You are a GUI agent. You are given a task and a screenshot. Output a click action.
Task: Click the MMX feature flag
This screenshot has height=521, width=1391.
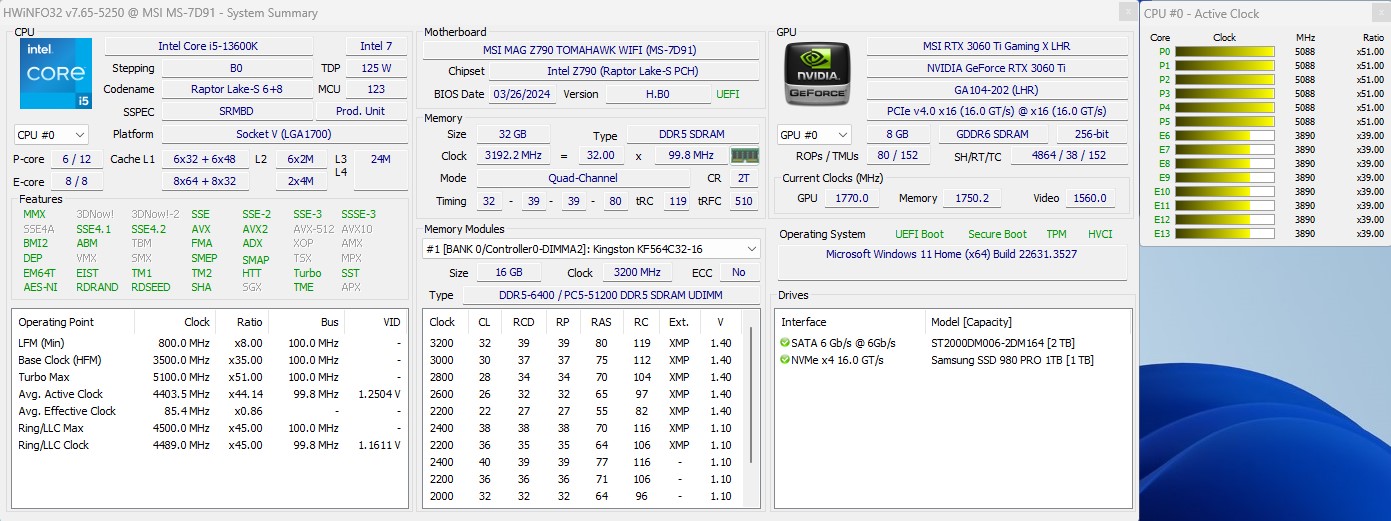(34, 214)
